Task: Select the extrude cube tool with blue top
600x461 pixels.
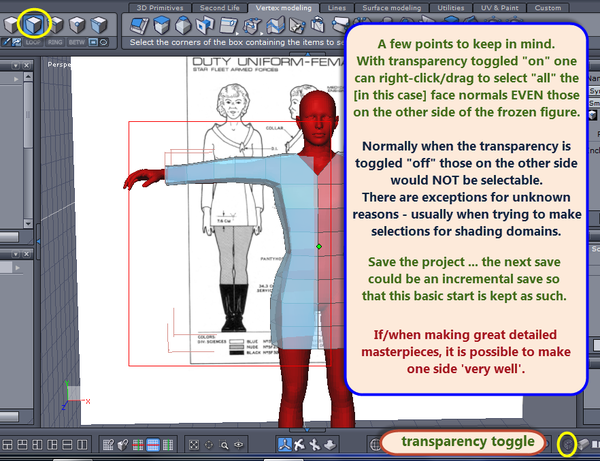Action: [161, 25]
